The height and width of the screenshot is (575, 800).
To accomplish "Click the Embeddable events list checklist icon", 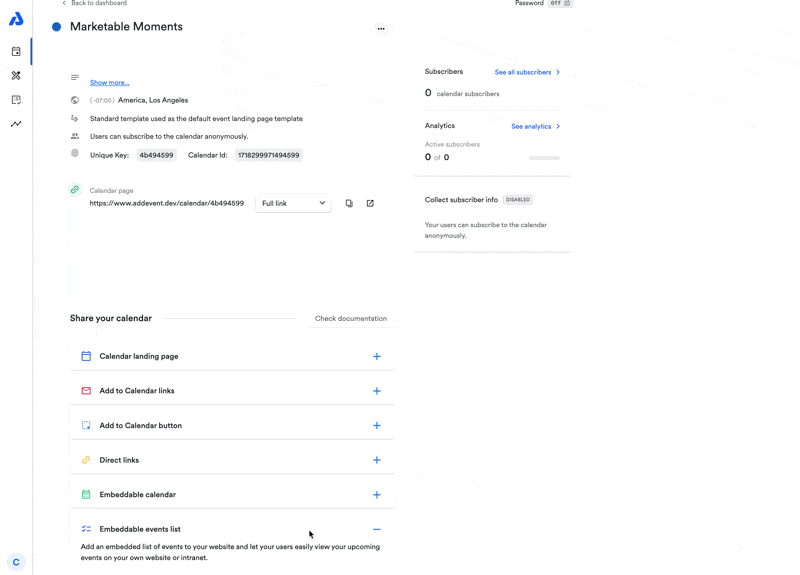I will (x=86, y=529).
